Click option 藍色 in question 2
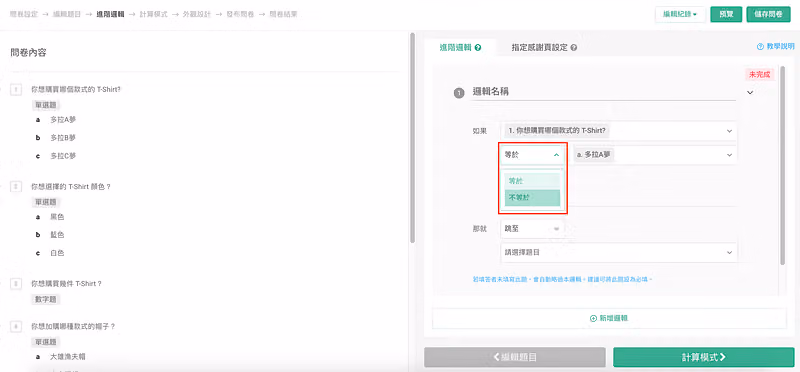 (x=57, y=235)
